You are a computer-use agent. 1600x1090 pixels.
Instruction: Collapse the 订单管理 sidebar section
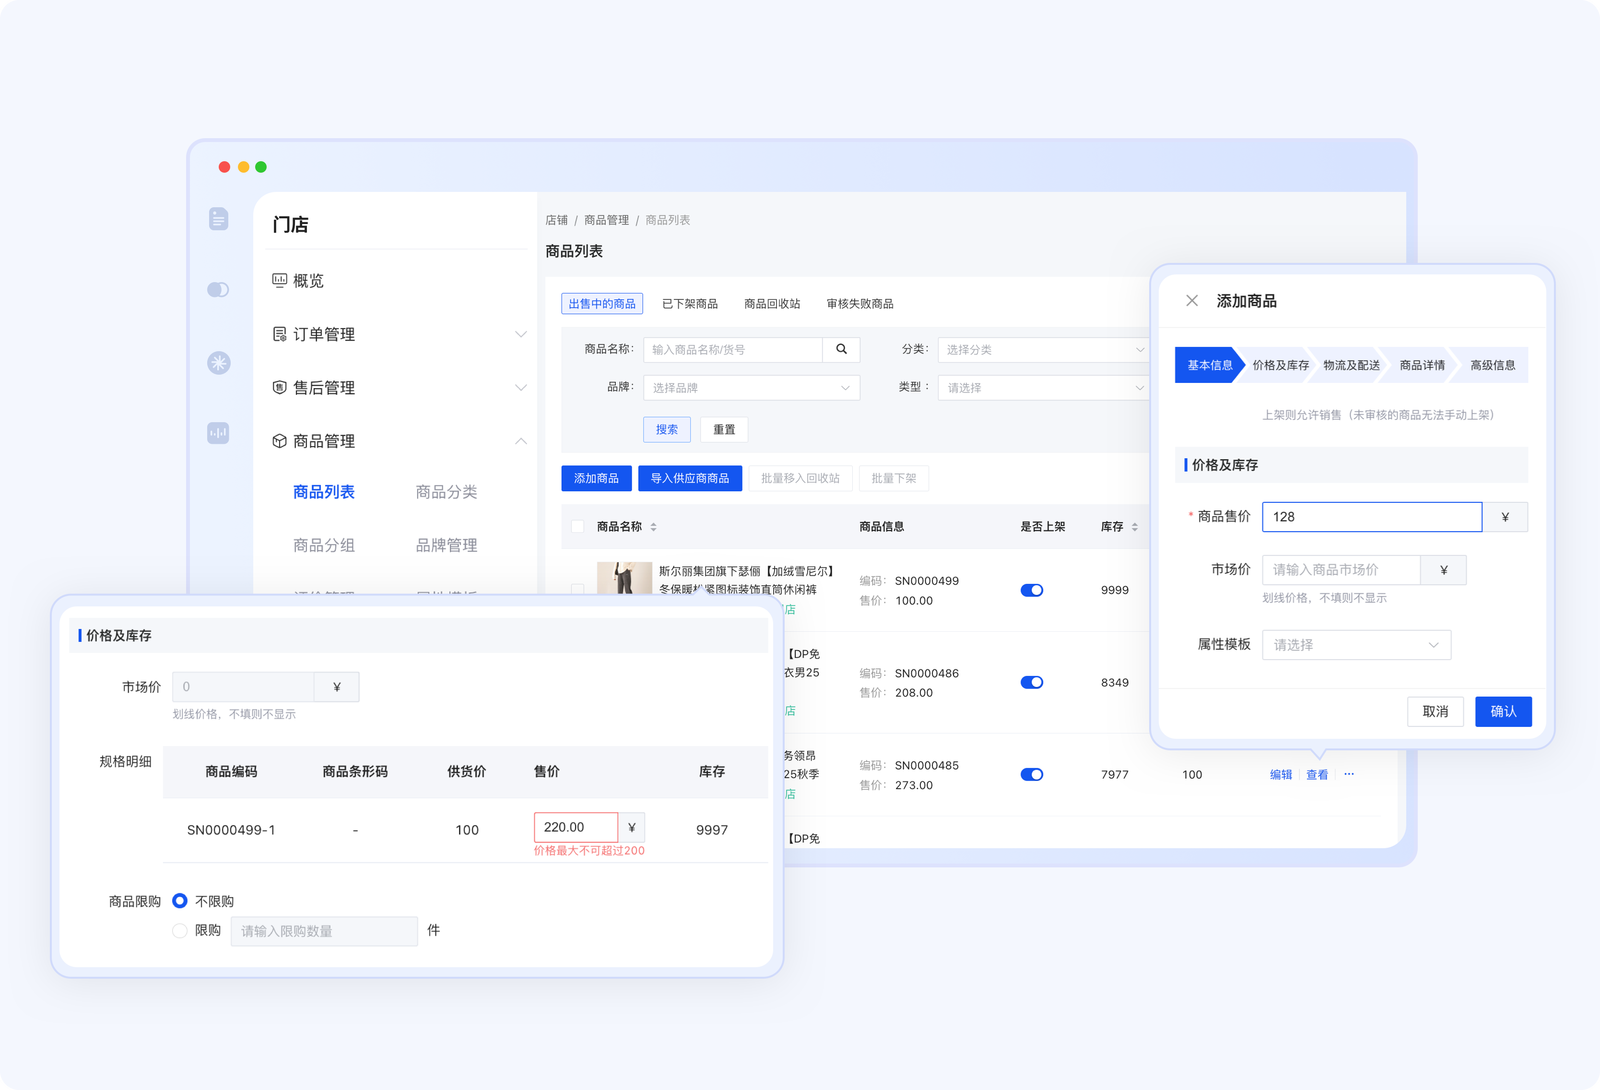(x=521, y=335)
